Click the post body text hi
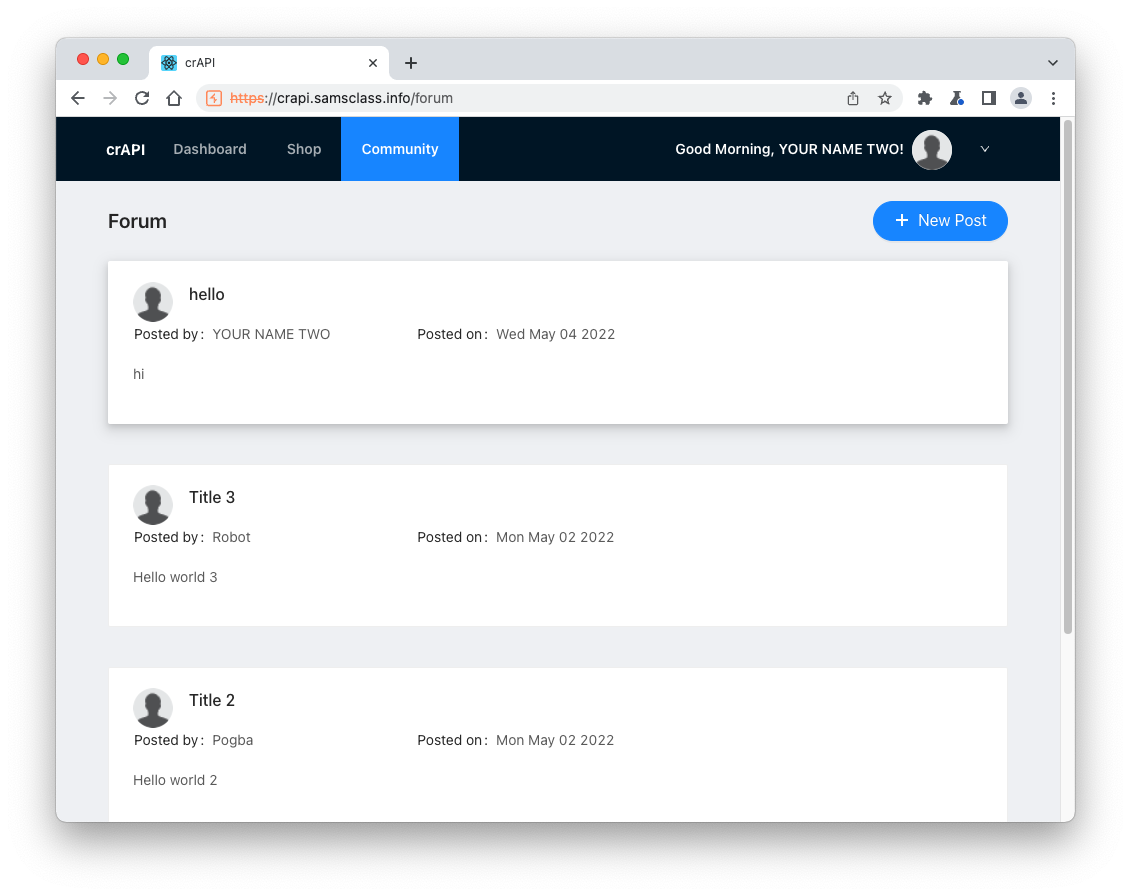This screenshot has width=1131, height=896. coord(138,374)
